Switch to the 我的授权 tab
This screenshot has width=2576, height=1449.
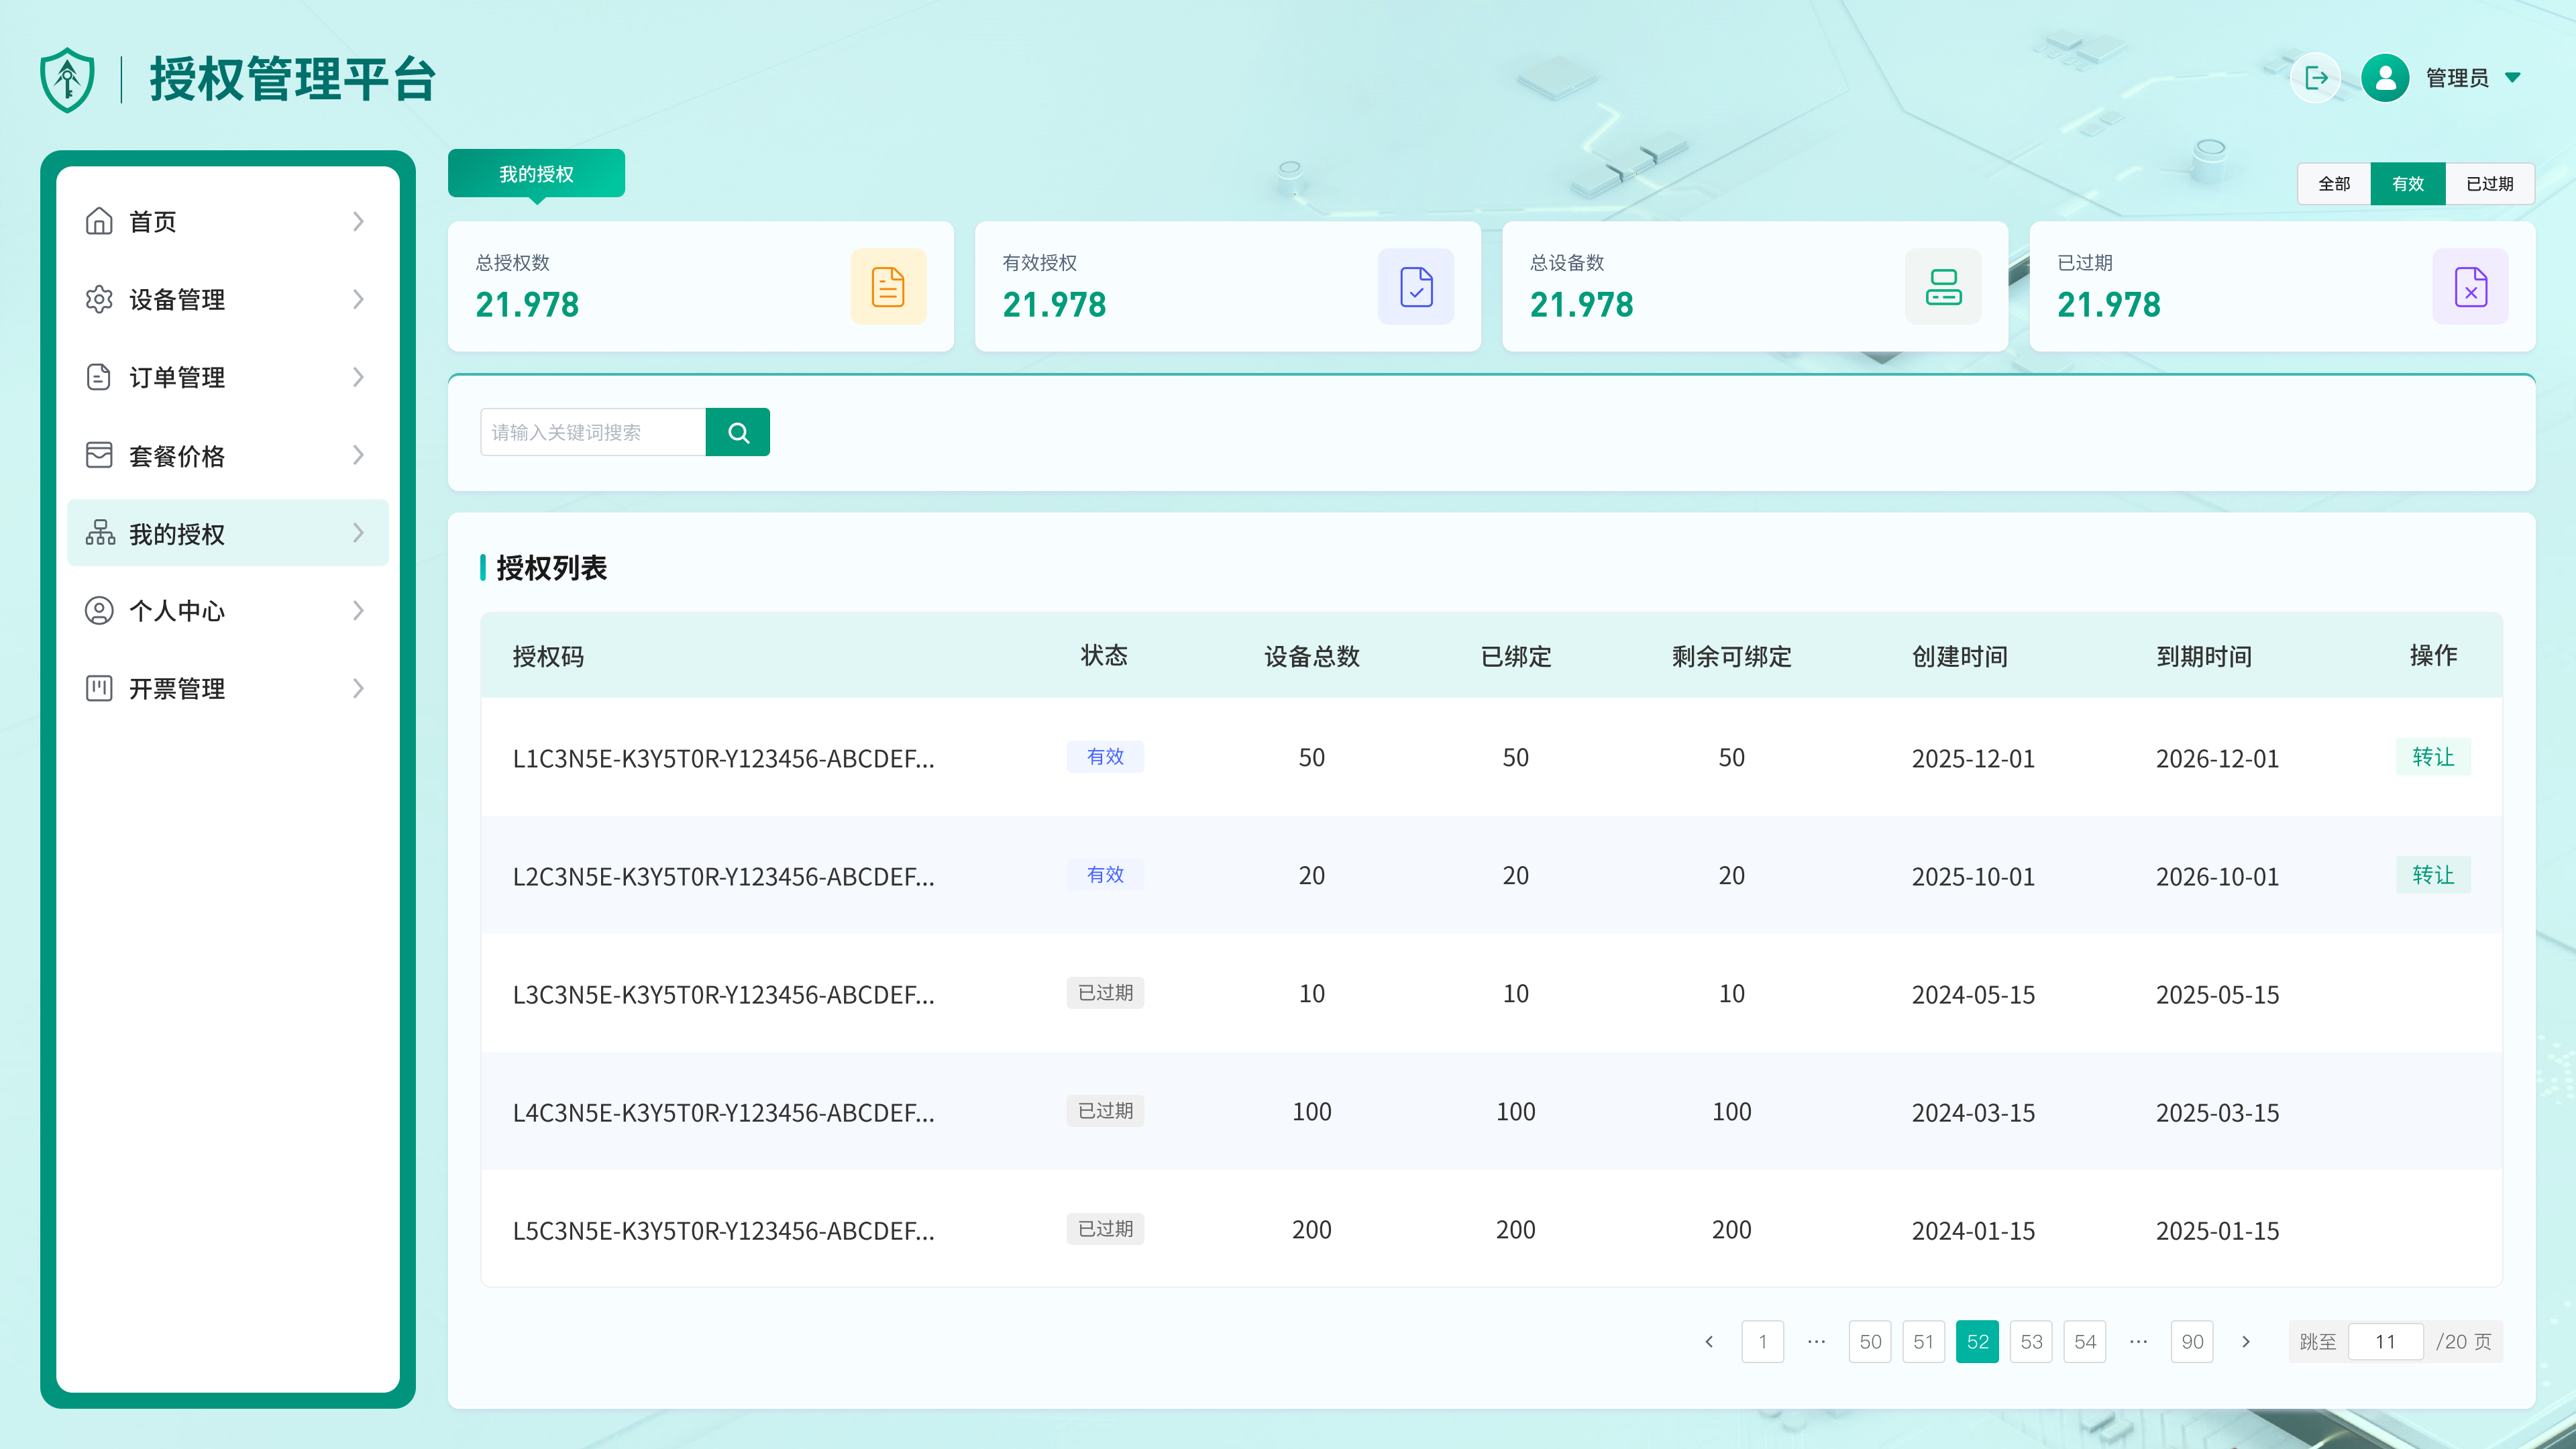click(x=536, y=174)
